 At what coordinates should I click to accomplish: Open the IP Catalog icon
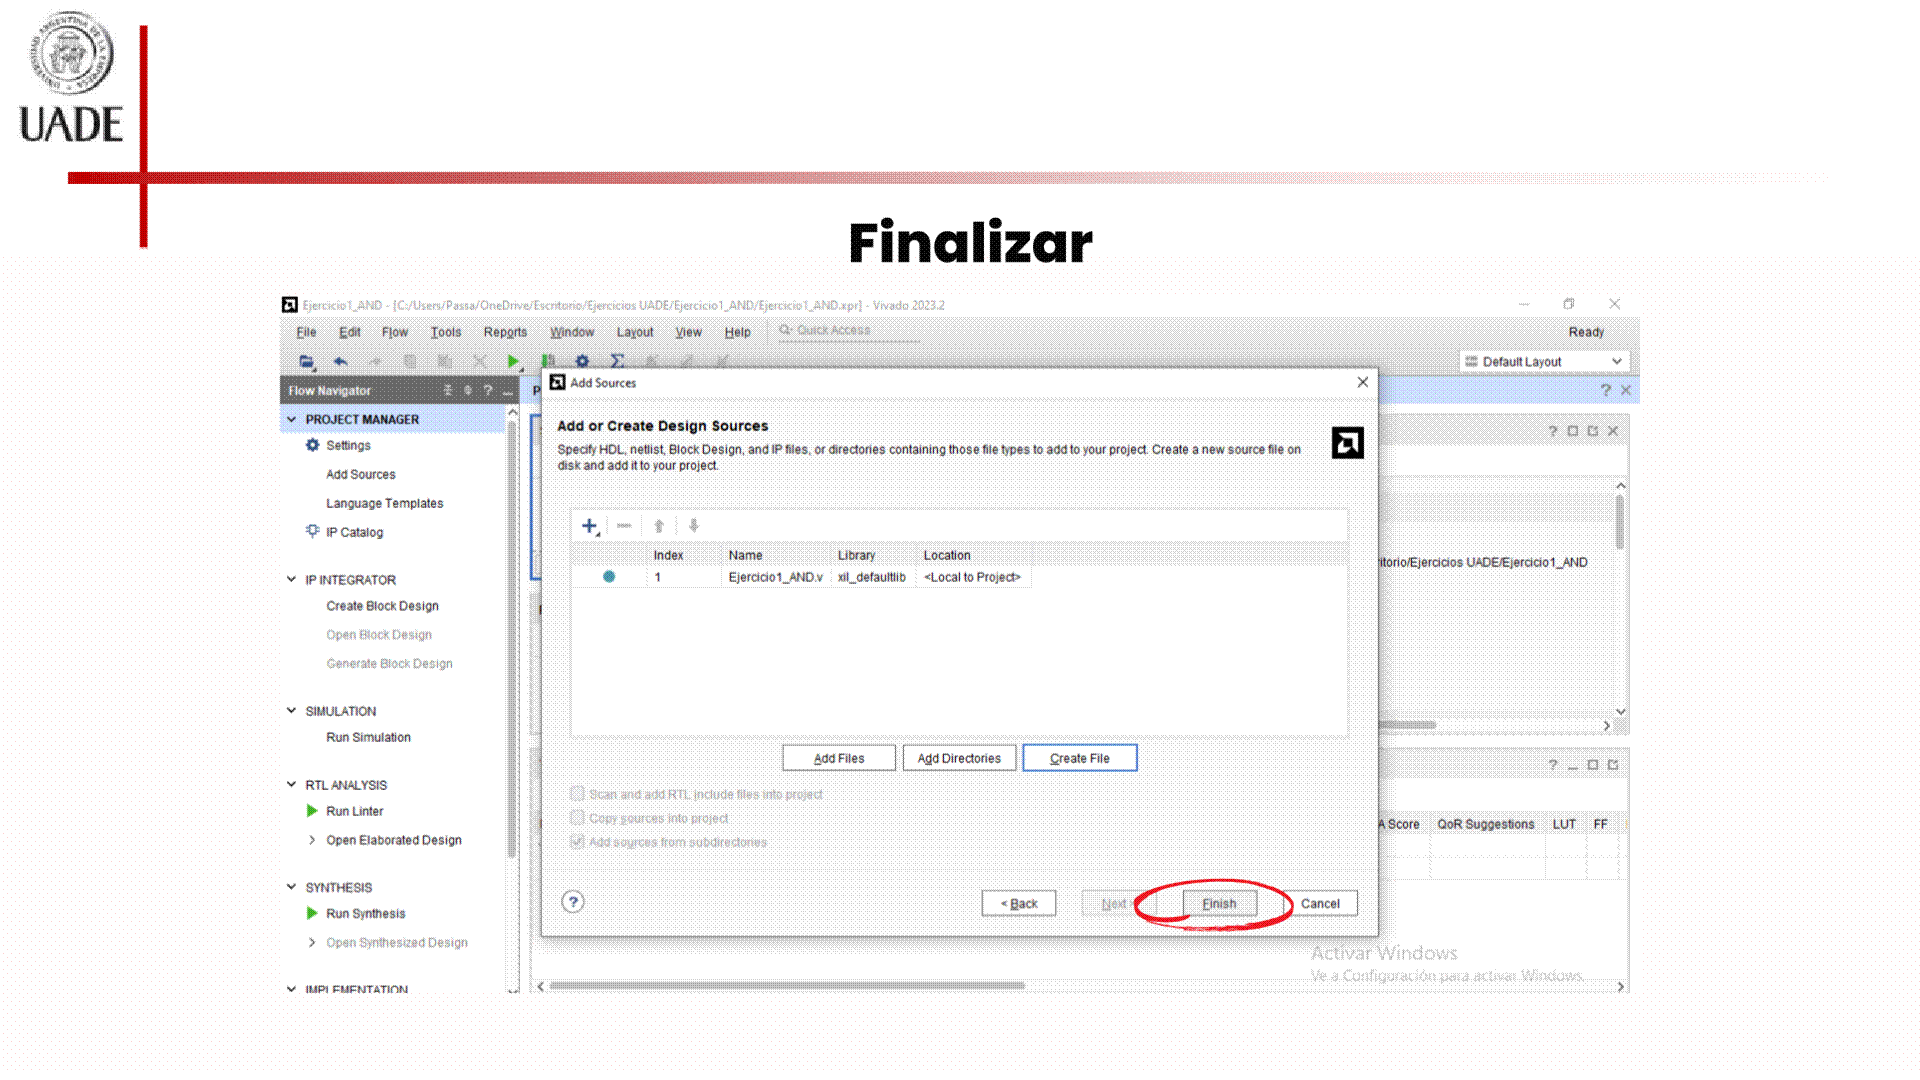point(312,532)
